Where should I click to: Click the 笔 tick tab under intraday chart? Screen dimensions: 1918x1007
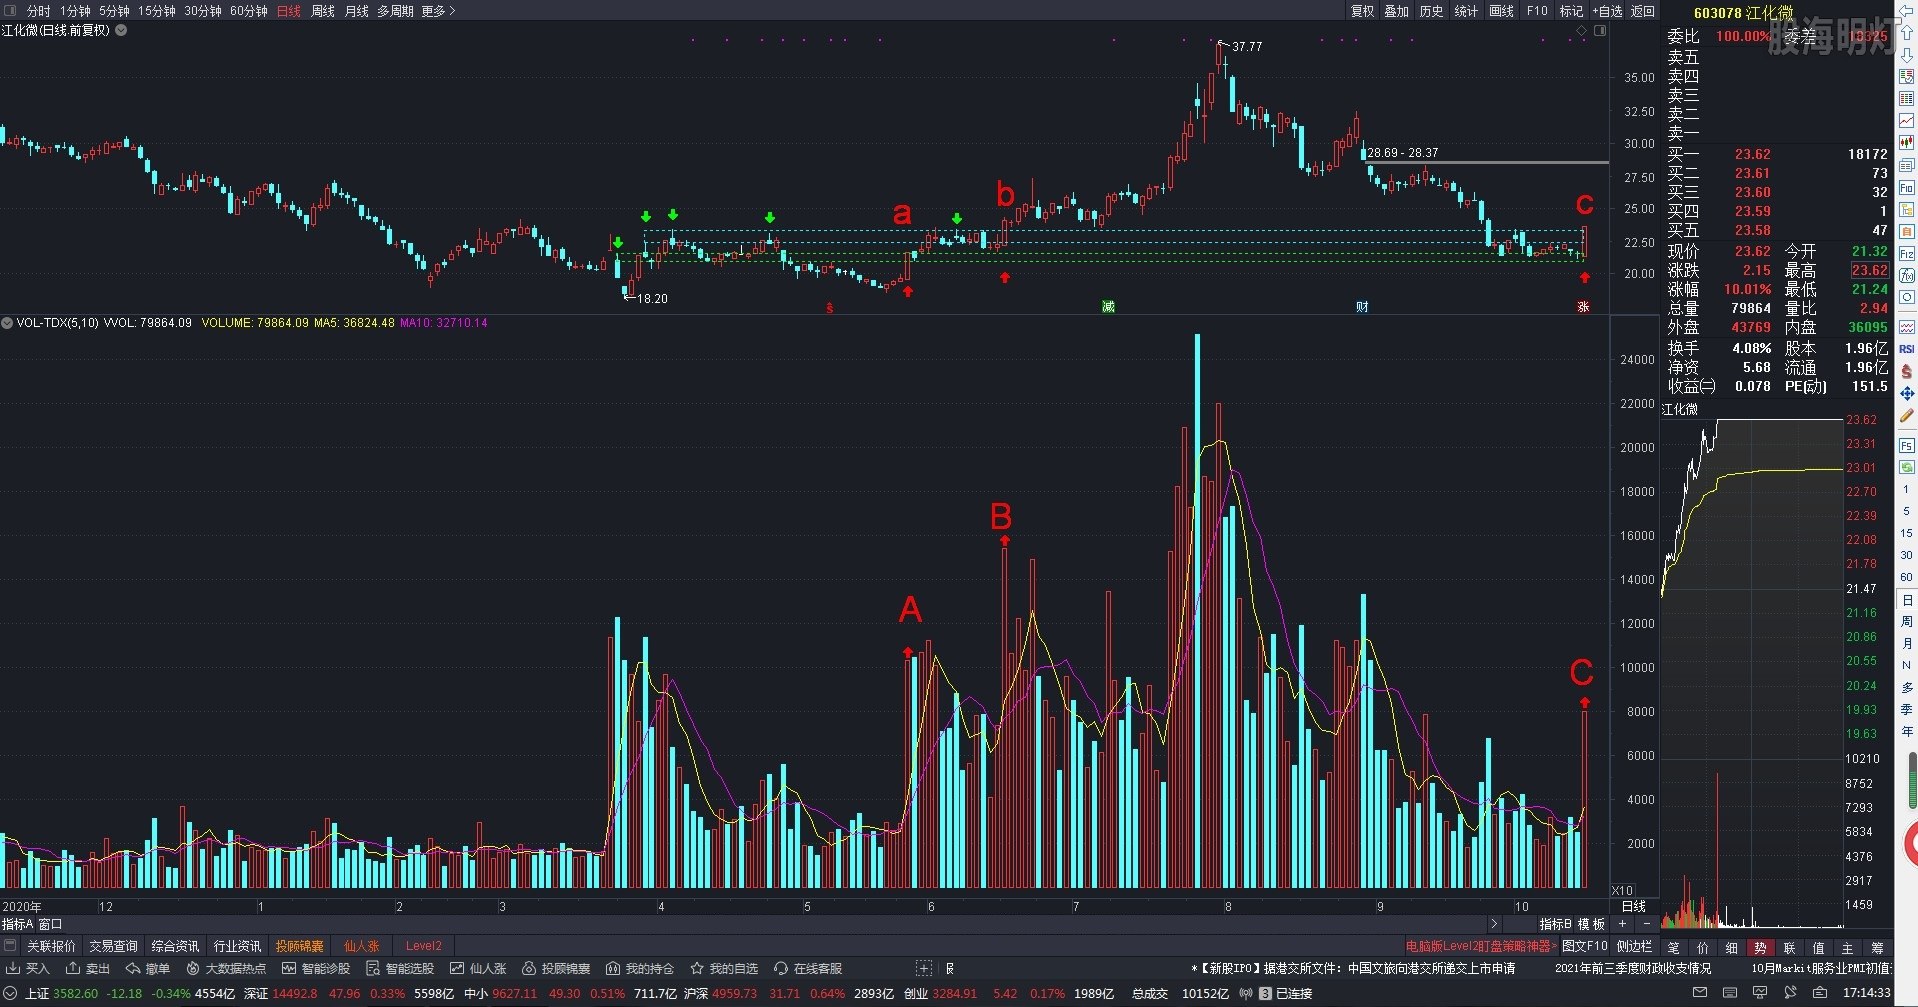tap(1673, 947)
